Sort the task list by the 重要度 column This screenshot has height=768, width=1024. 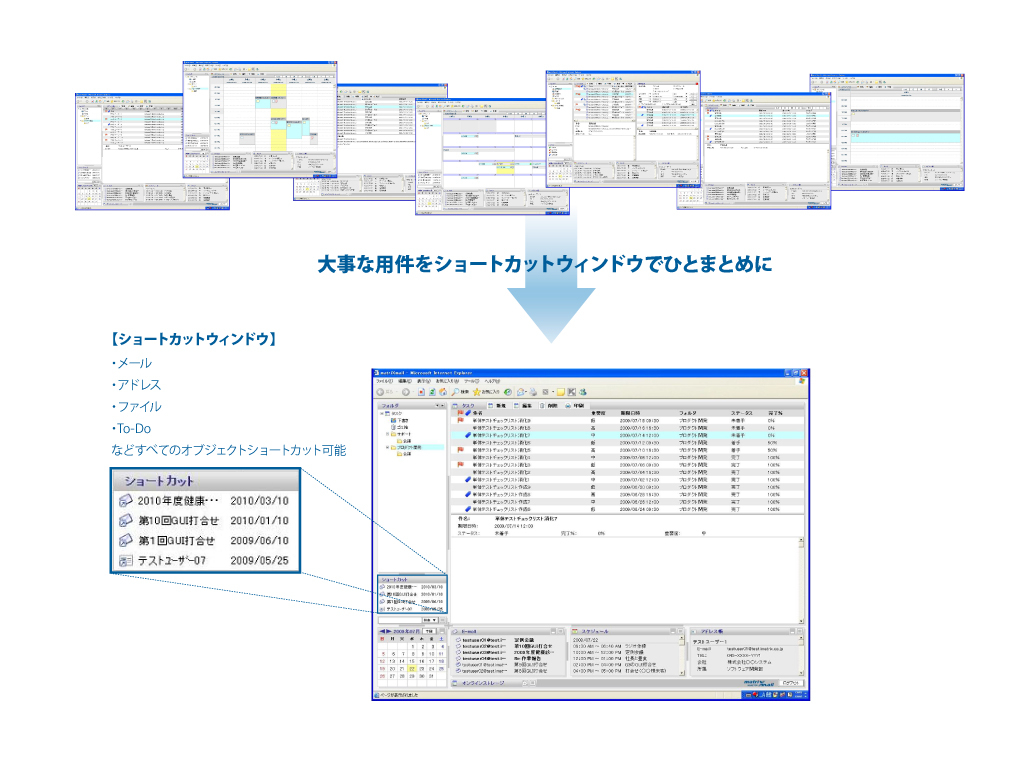point(598,413)
